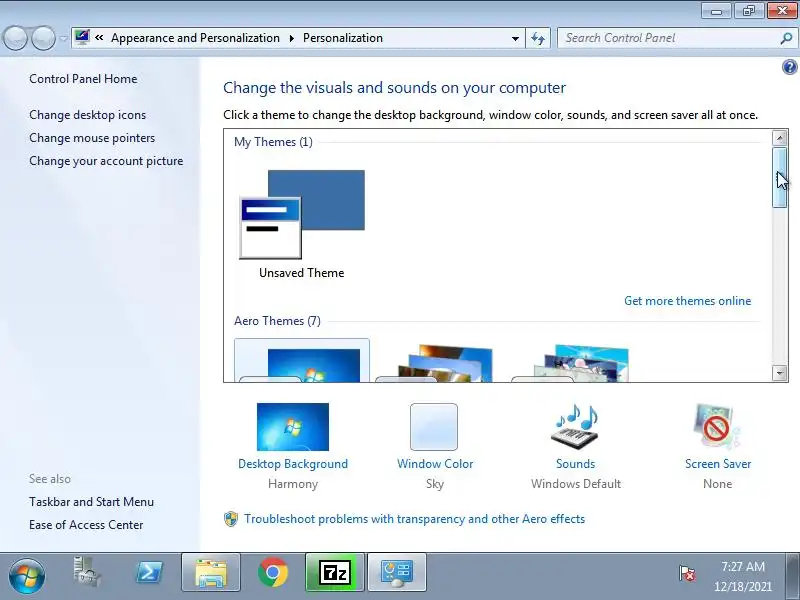Open the address bar history dropdown arrow
The image size is (800, 600).
click(515, 38)
